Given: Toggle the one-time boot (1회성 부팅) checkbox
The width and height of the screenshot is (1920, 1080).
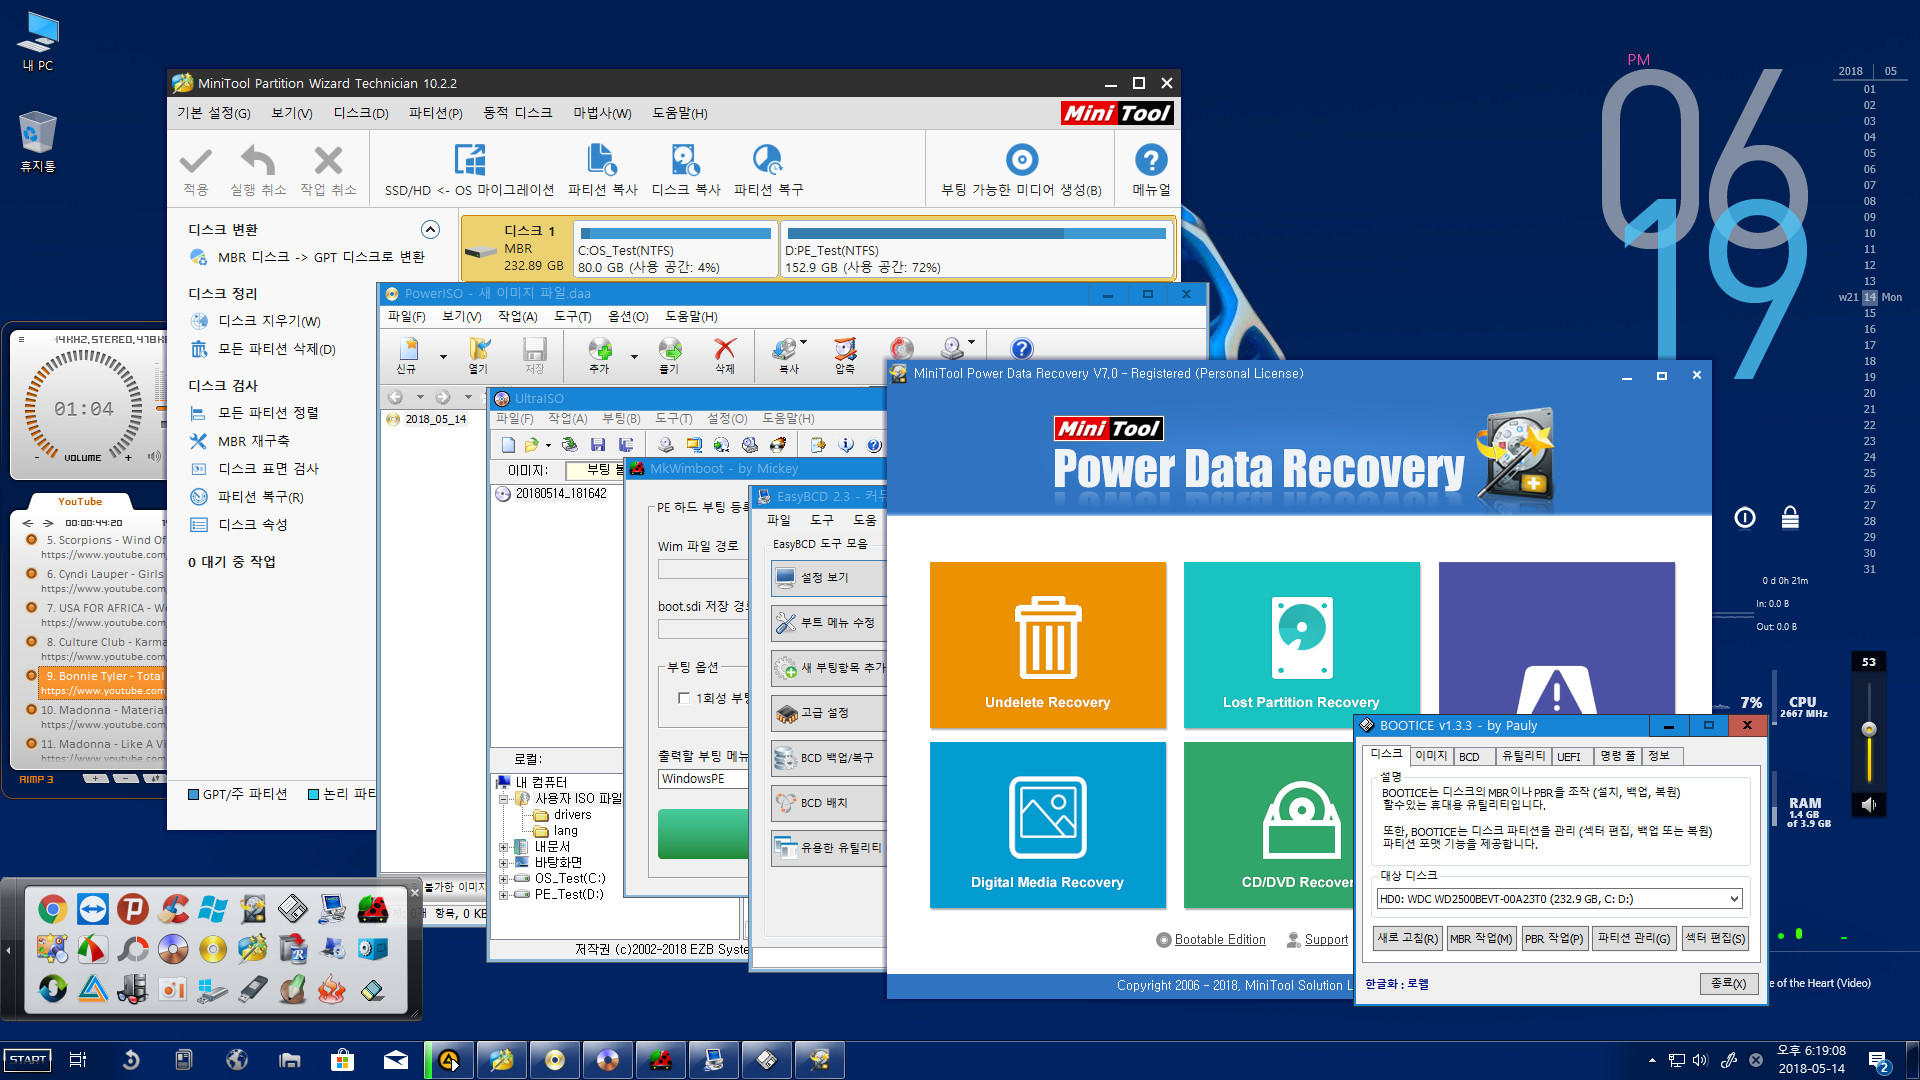Looking at the screenshot, I should pos(684,698).
